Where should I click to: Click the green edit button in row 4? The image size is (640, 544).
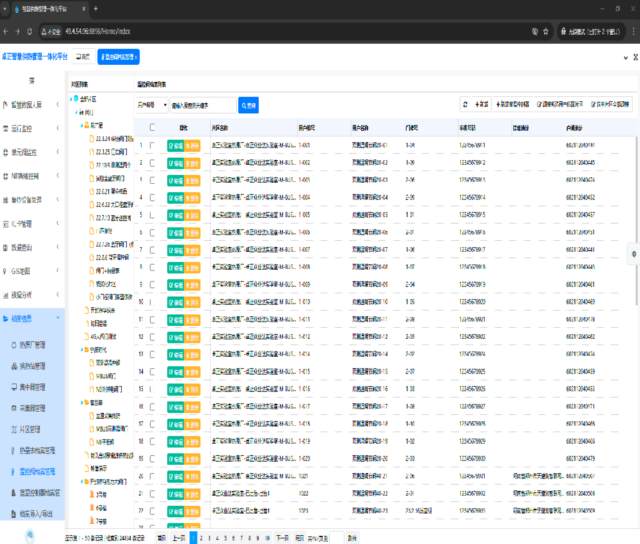click(176, 198)
